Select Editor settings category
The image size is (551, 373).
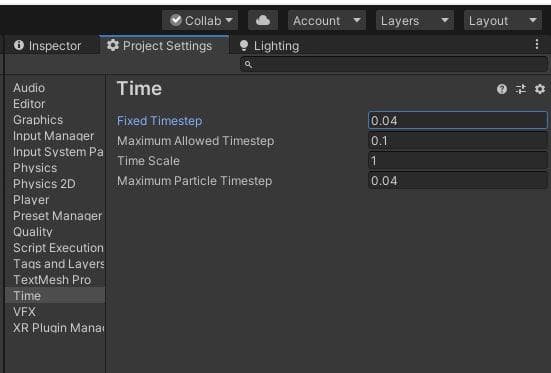[55, 104]
